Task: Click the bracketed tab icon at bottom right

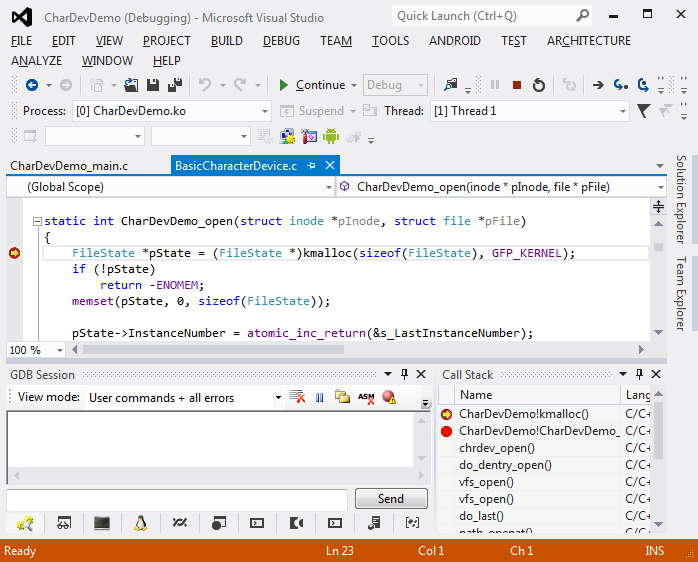Action: (412, 523)
